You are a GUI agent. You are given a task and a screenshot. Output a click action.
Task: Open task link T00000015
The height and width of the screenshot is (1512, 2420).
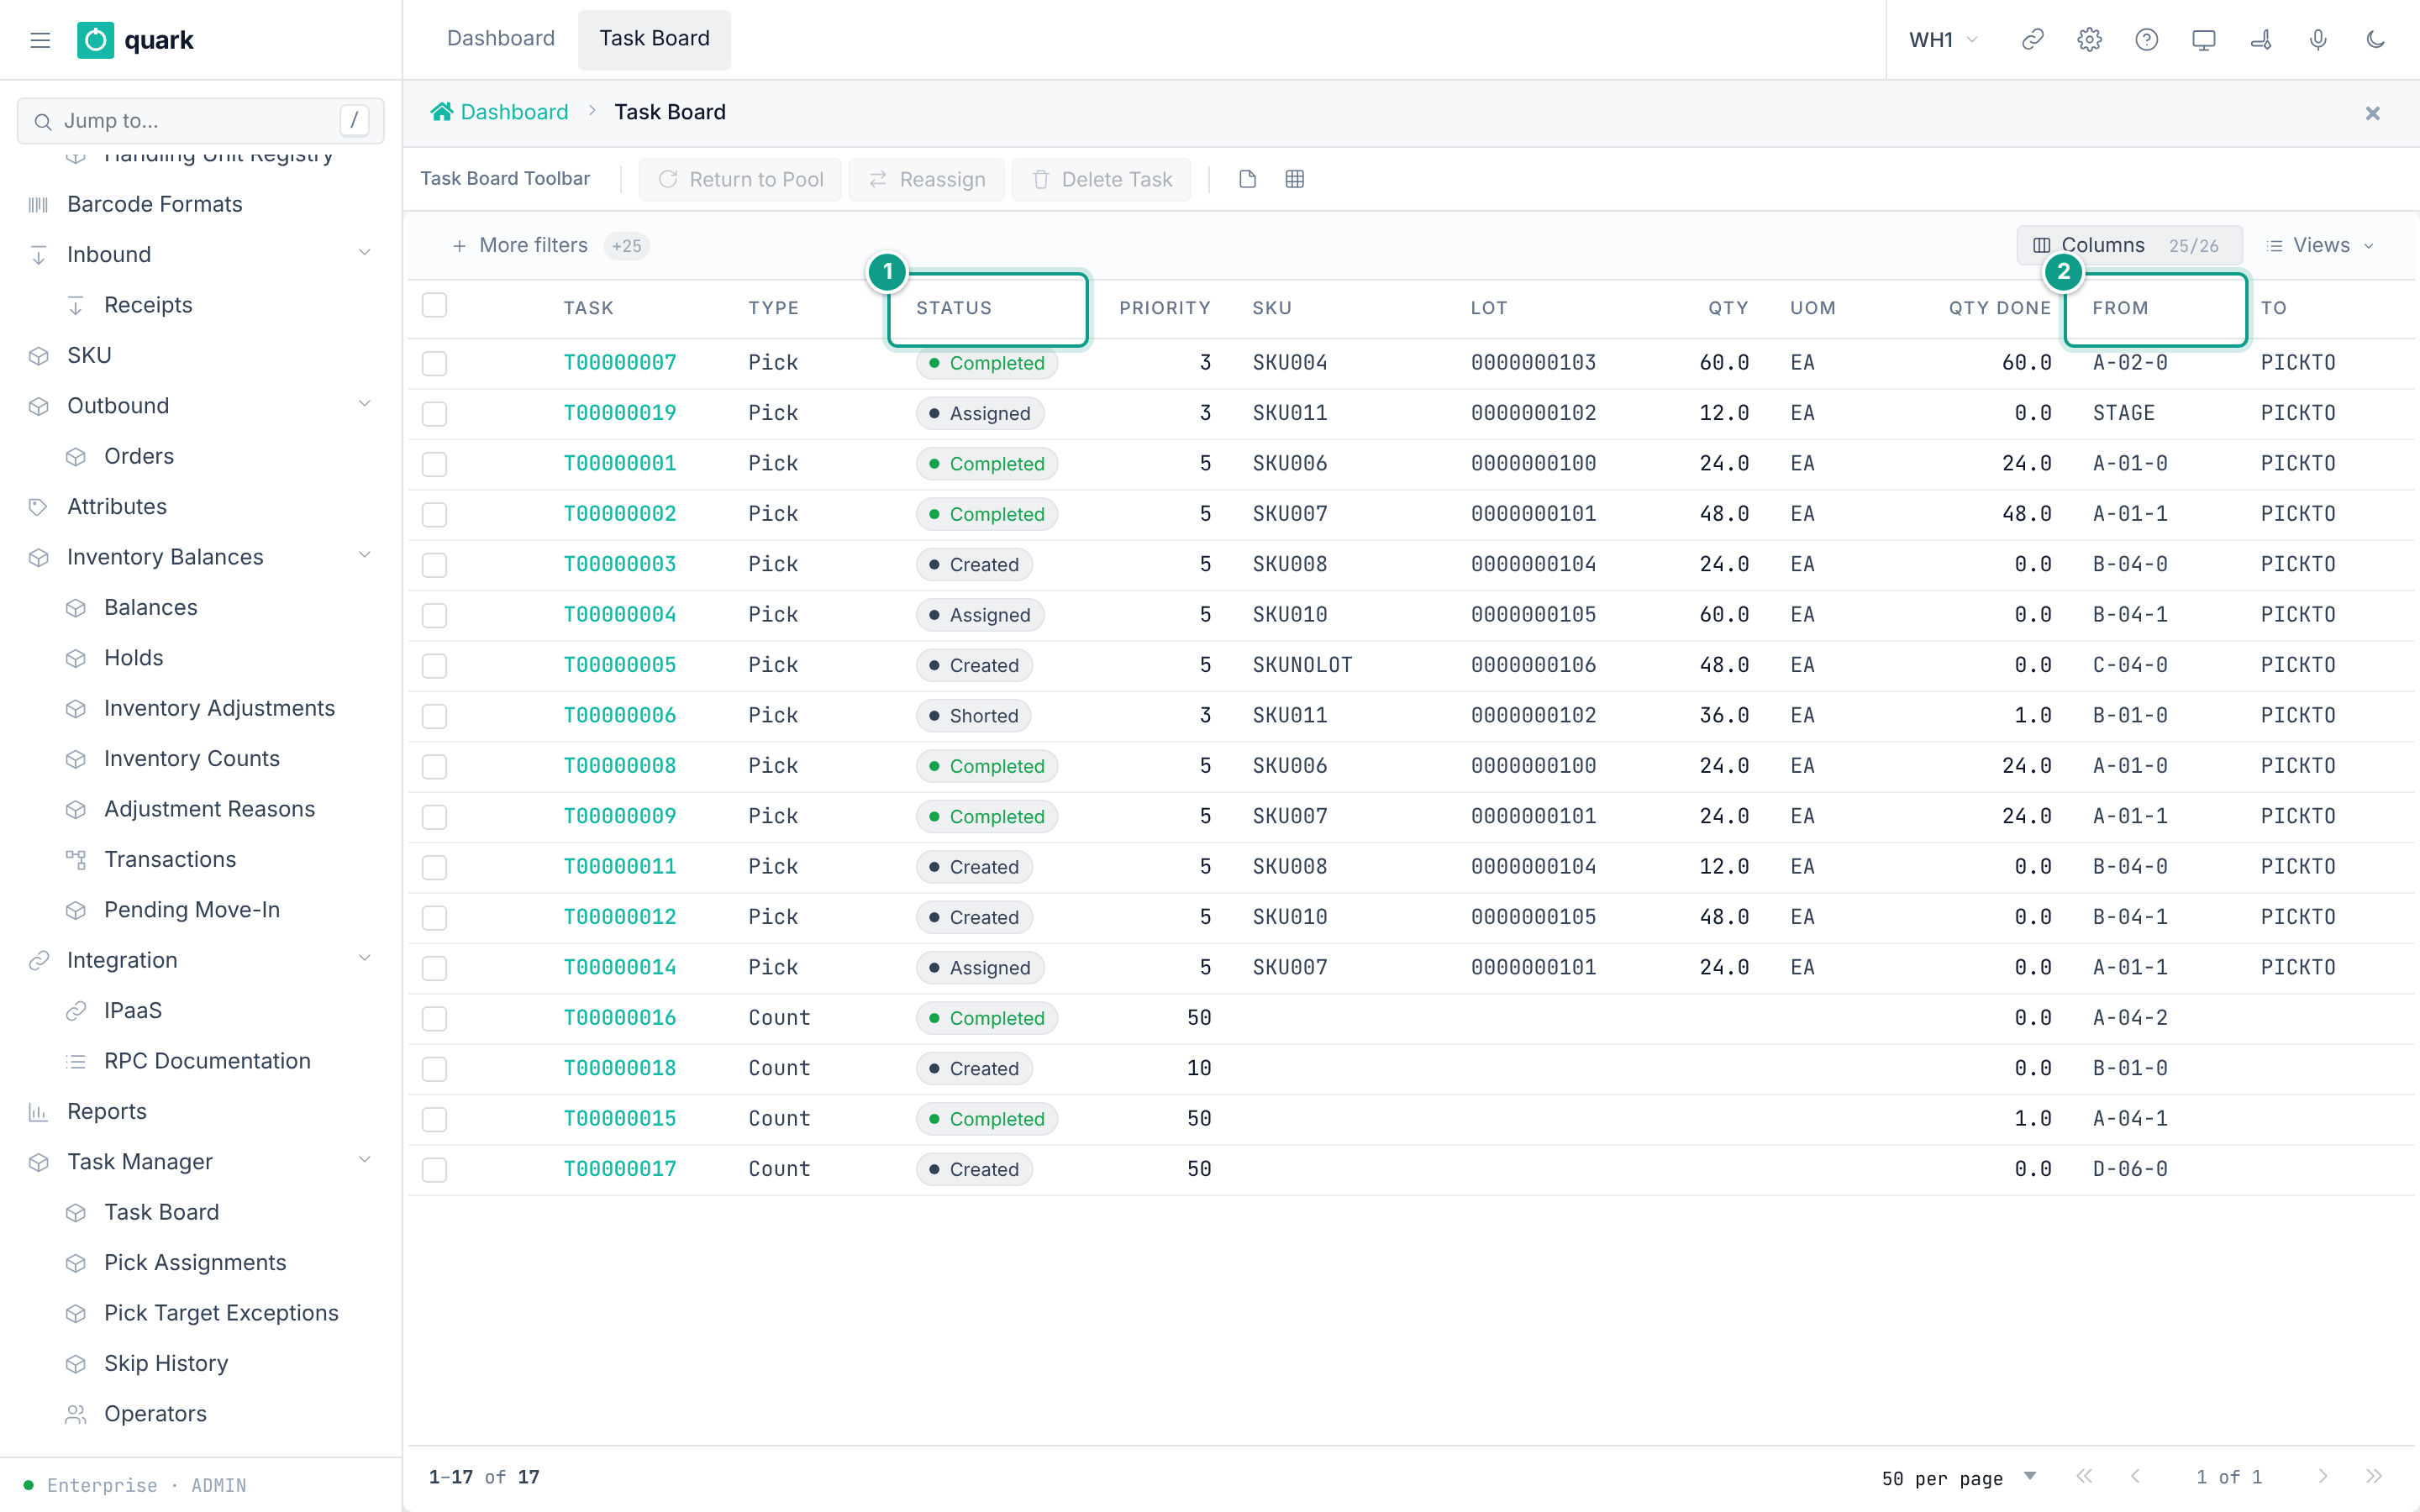620,1119
